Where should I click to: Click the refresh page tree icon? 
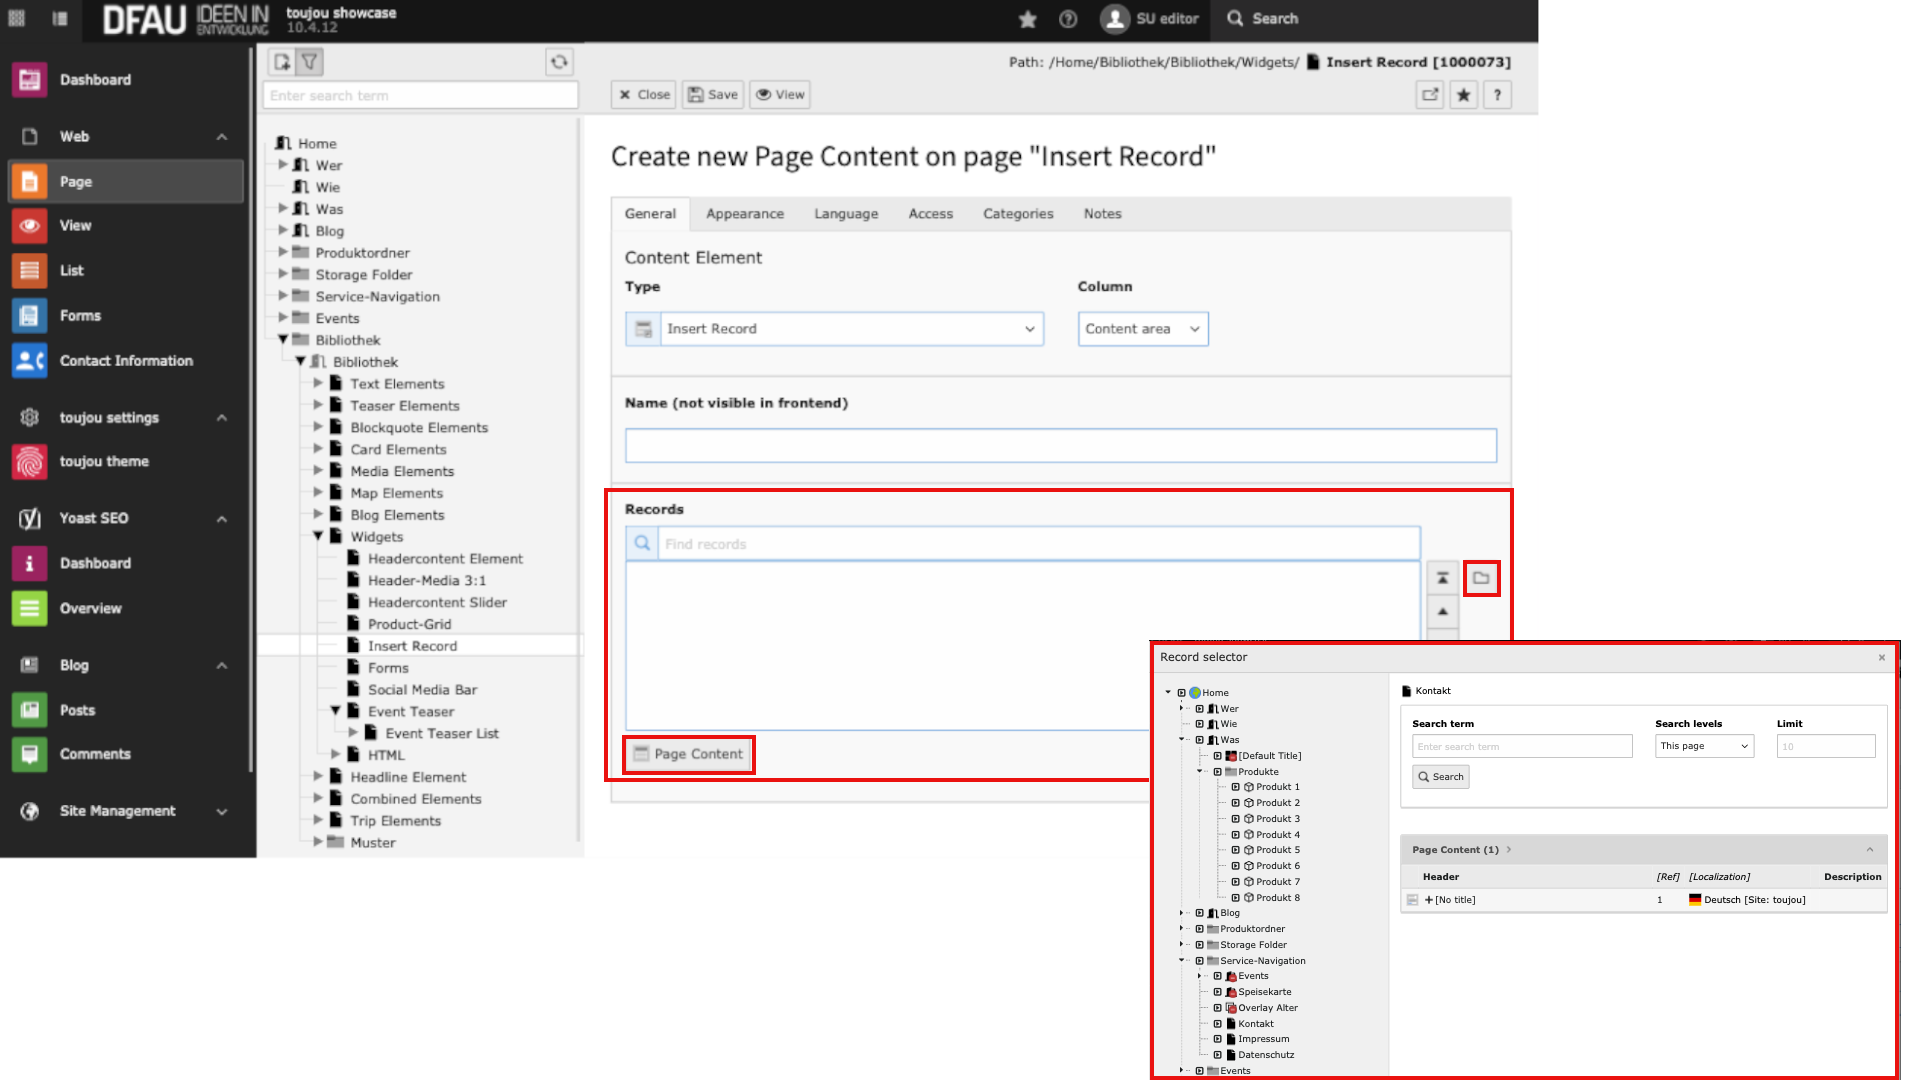[x=559, y=62]
